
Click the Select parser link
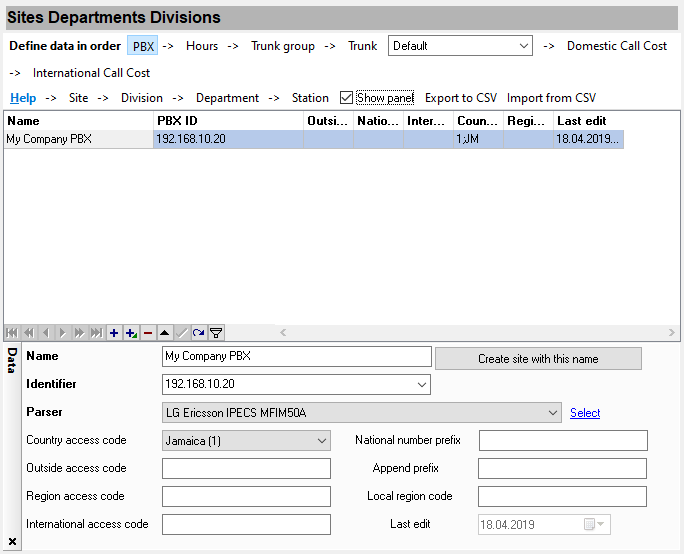[585, 413]
